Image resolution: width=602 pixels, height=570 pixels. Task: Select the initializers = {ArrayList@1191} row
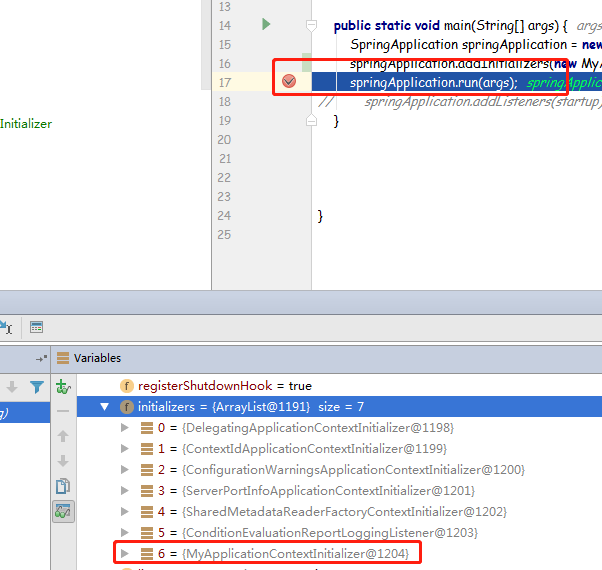coord(339,407)
